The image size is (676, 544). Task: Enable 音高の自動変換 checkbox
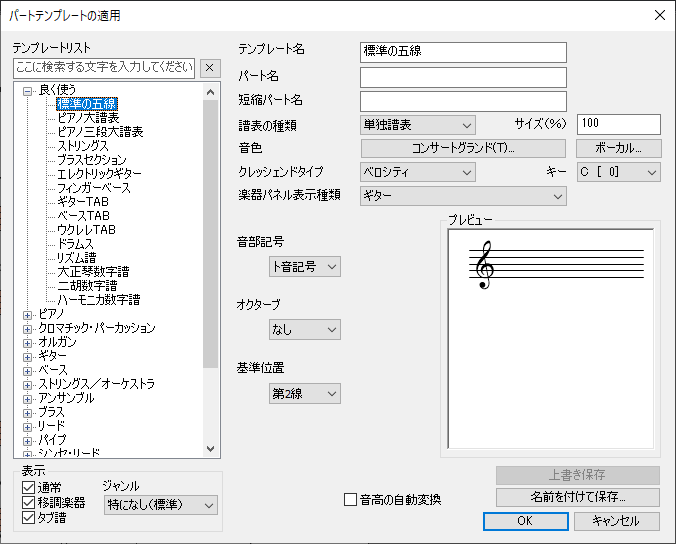[x=351, y=500]
